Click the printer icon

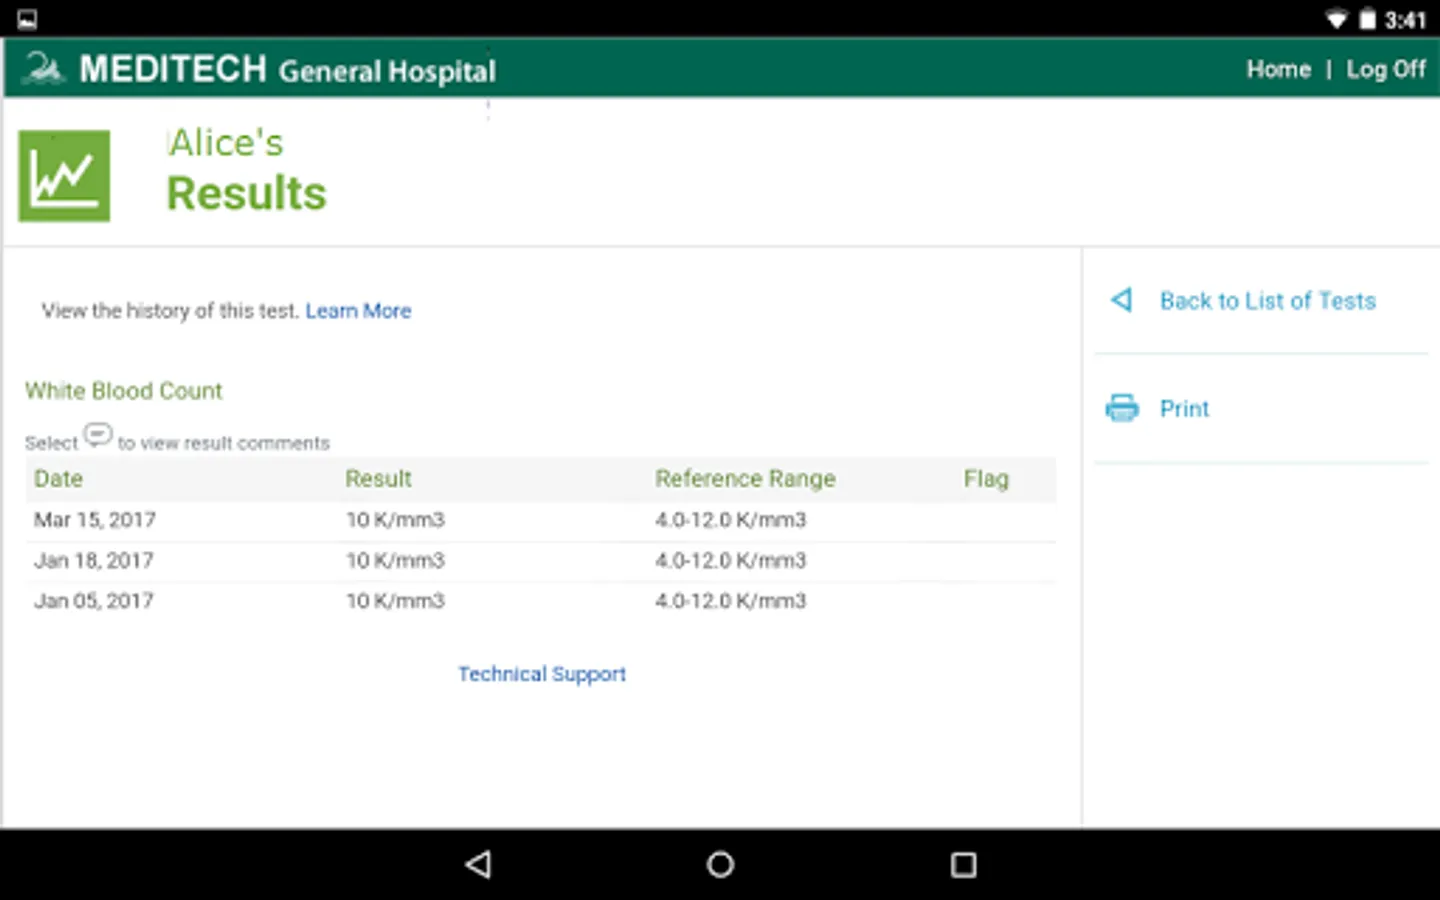pyautogui.click(x=1122, y=408)
